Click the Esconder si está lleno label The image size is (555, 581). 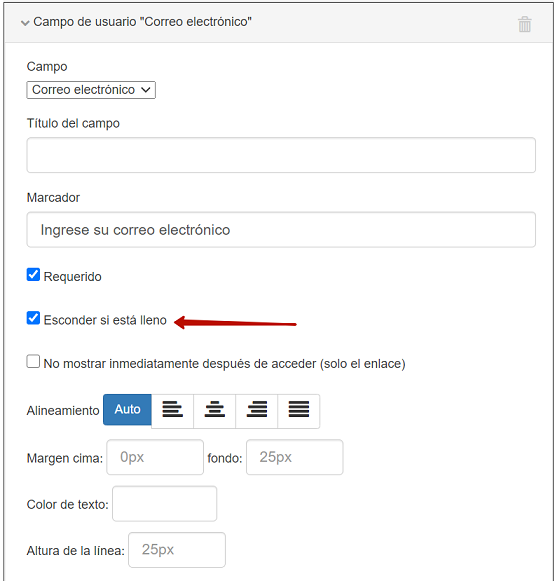(x=105, y=320)
